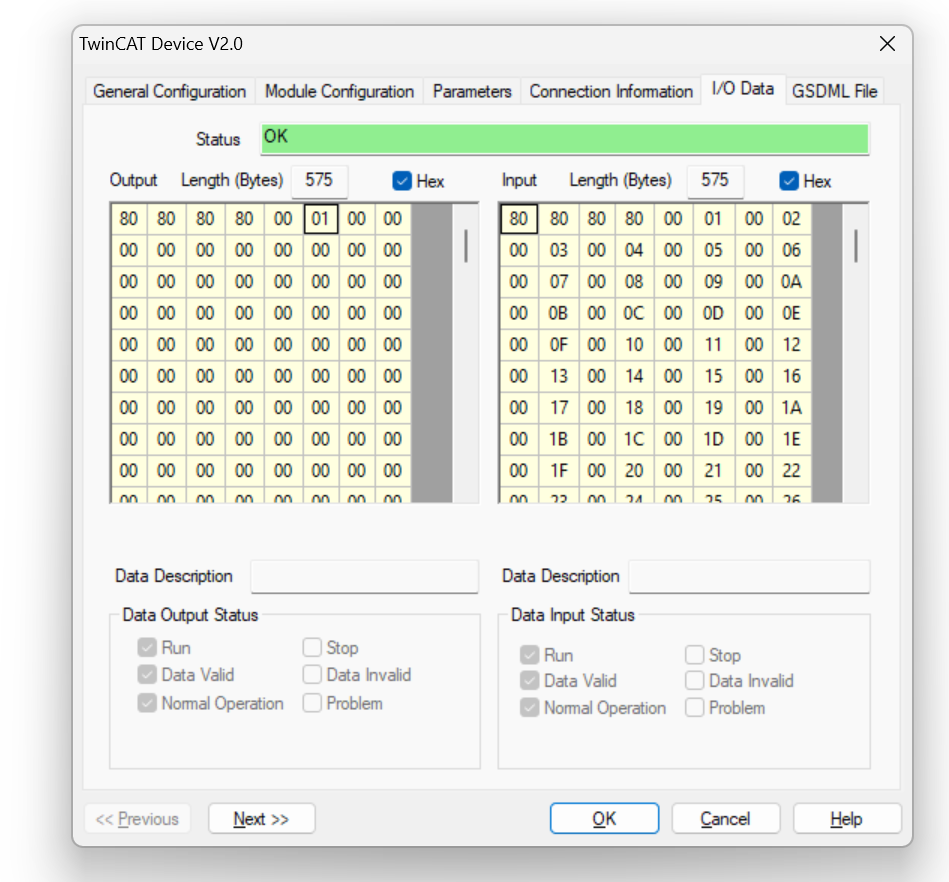Image resolution: width=949 pixels, height=882 pixels.
Task: Switch to the General Configuration tab
Action: point(169,91)
